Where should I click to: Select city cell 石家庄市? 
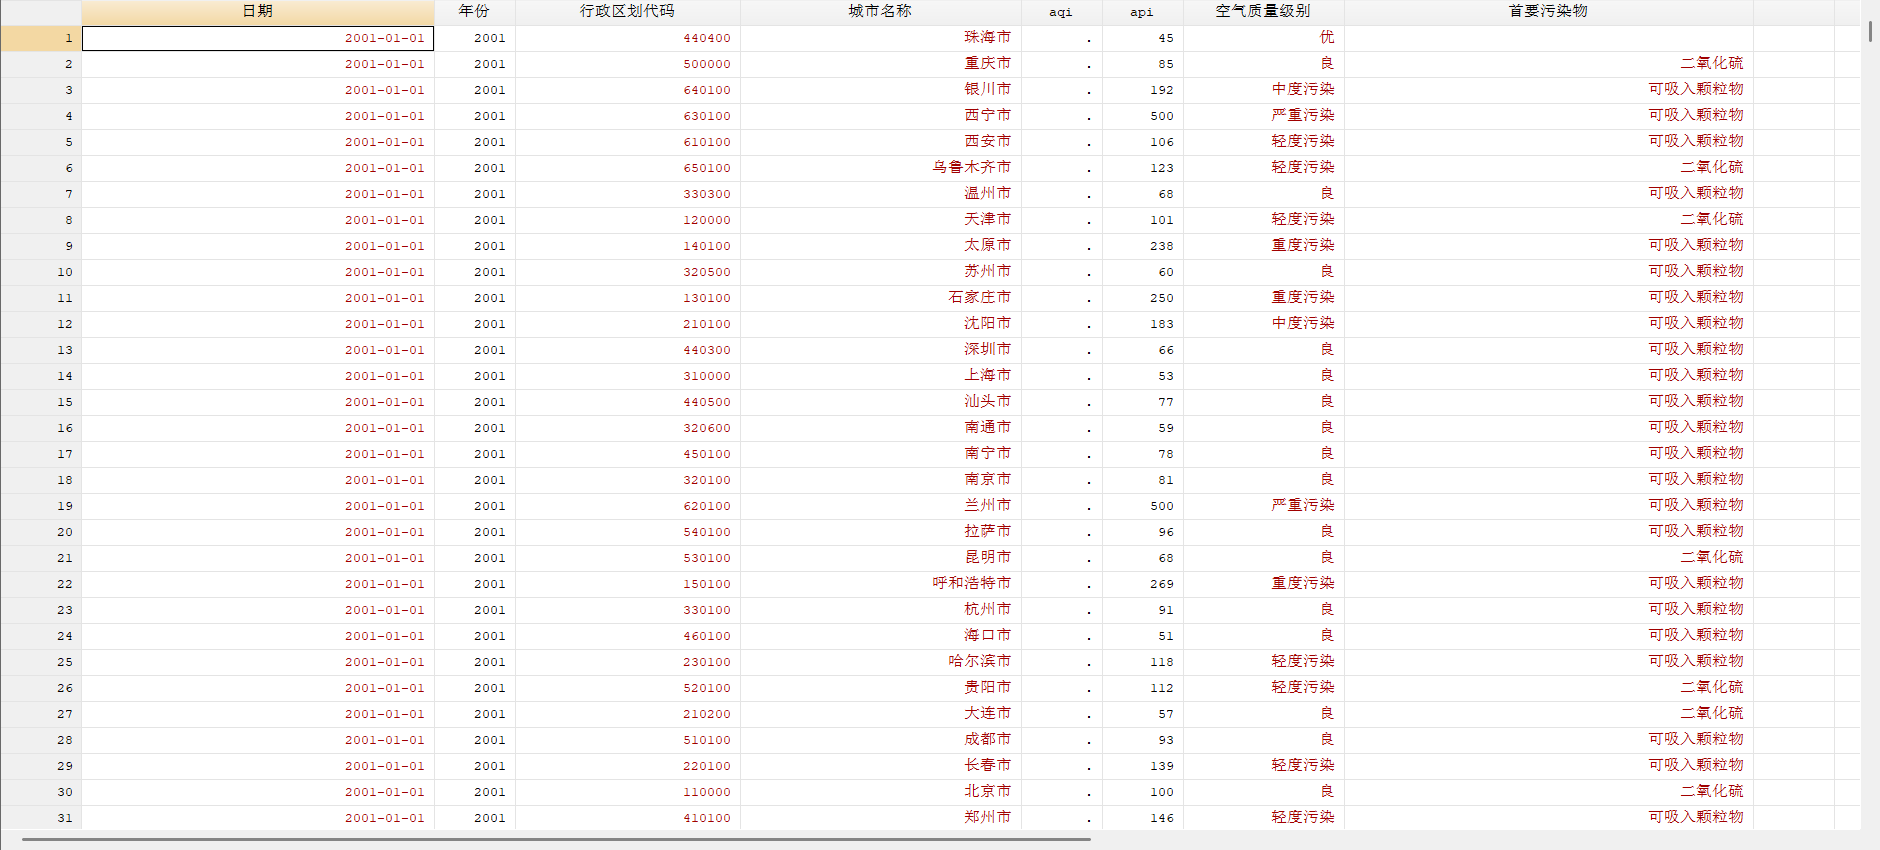880,298
